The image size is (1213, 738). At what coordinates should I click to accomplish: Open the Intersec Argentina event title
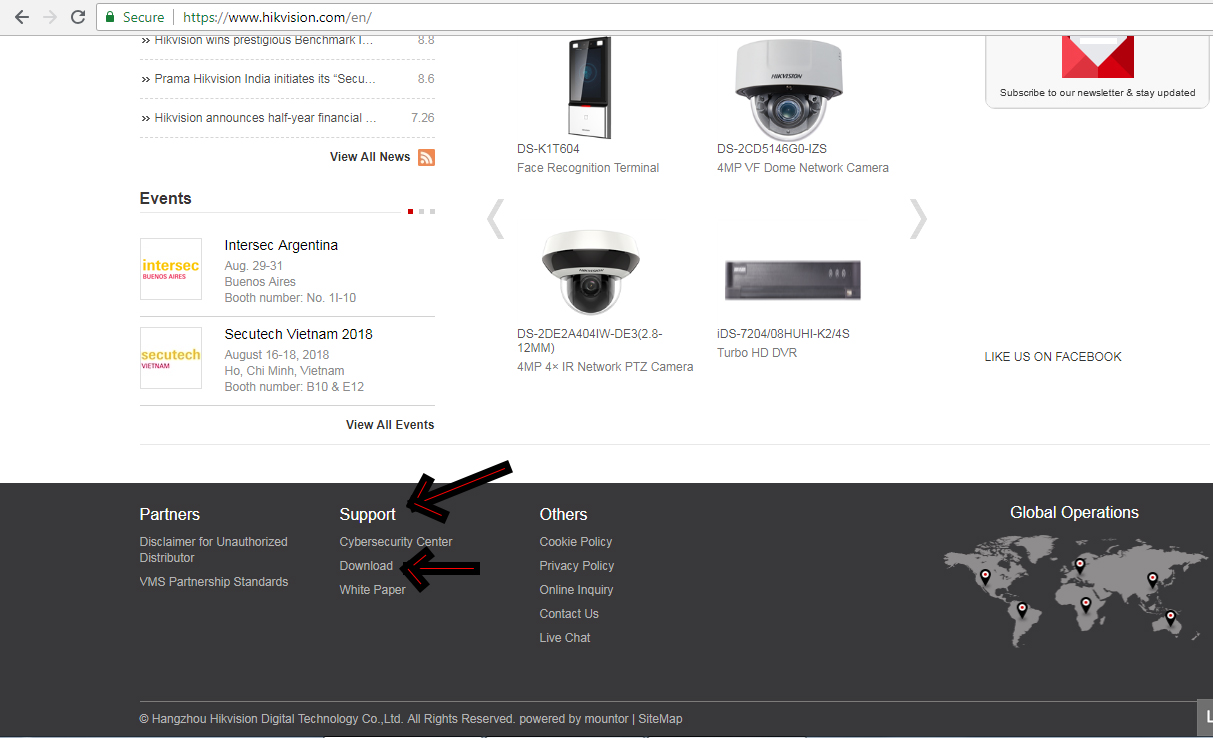point(281,245)
